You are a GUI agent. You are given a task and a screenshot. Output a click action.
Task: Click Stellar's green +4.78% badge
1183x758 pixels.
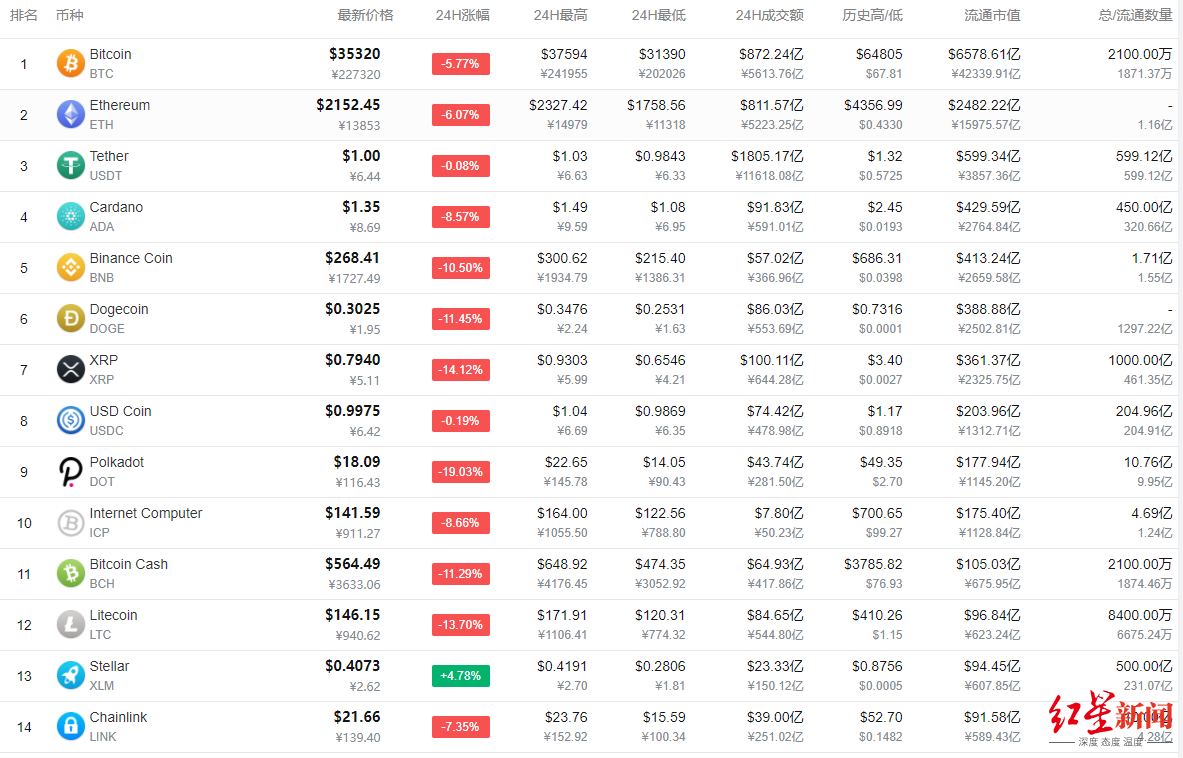click(461, 676)
